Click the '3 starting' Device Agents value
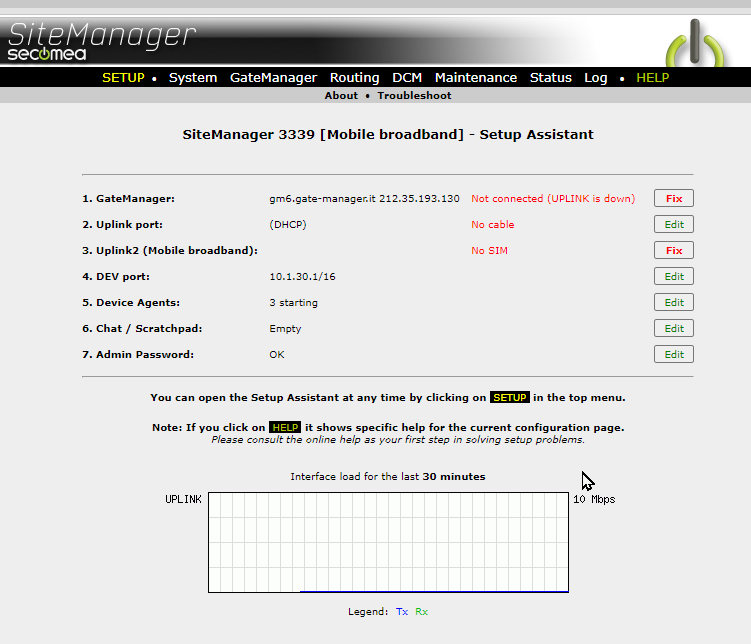Screen dimensions: 751x644 (293, 303)
